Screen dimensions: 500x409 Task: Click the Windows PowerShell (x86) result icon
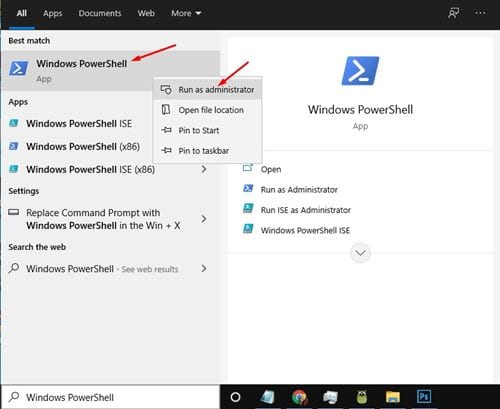[14, 146]
